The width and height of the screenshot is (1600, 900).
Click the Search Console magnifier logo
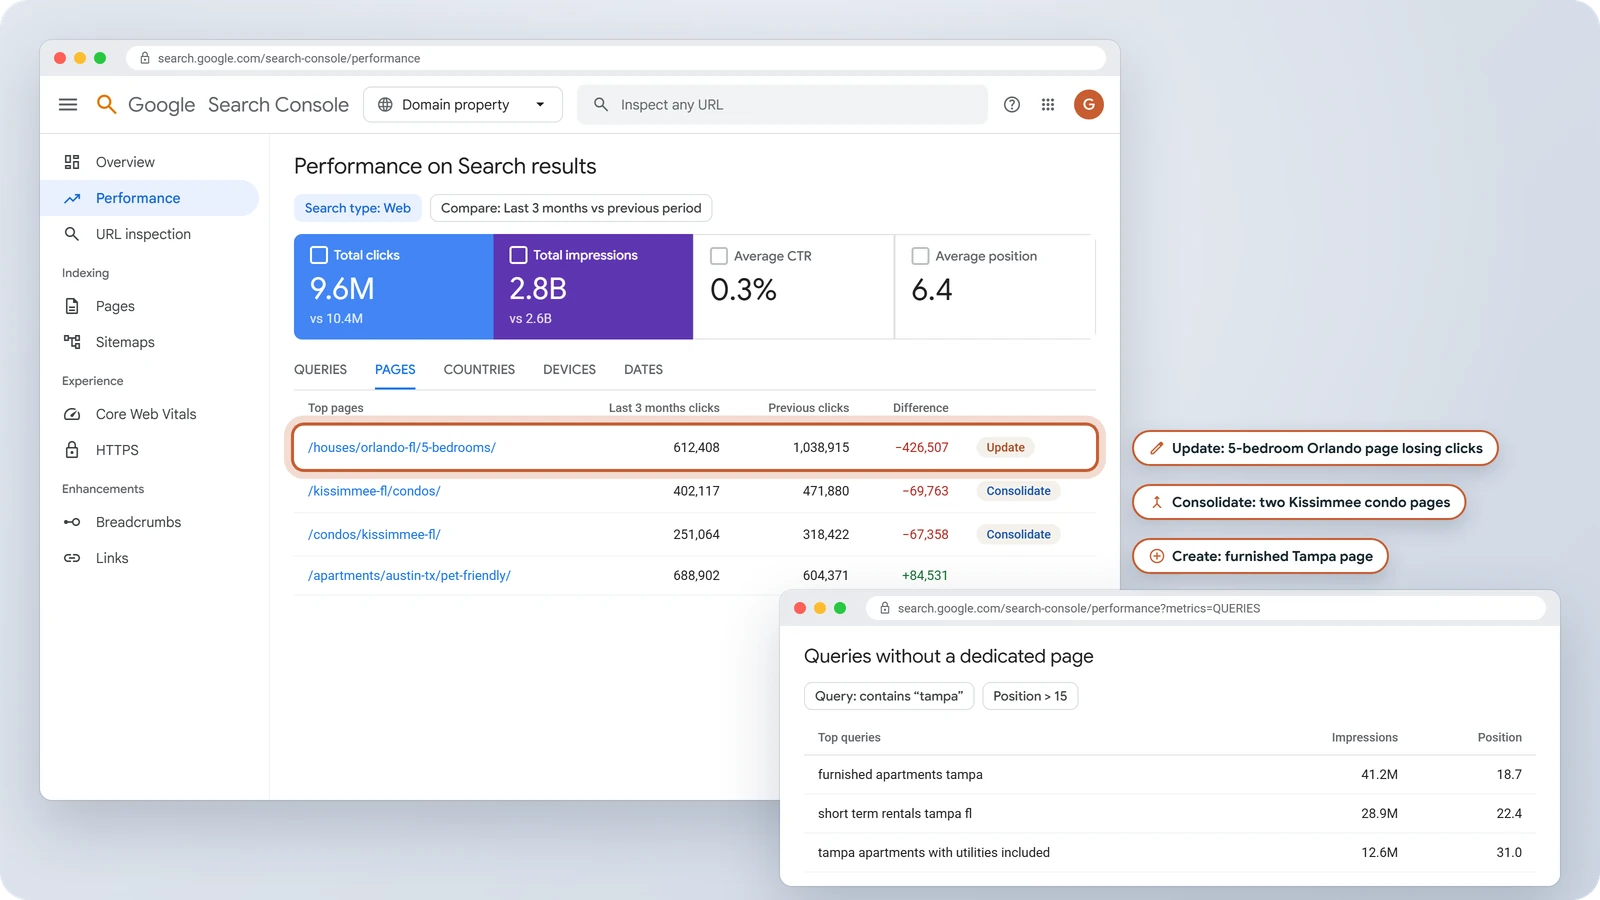point(107,104)
